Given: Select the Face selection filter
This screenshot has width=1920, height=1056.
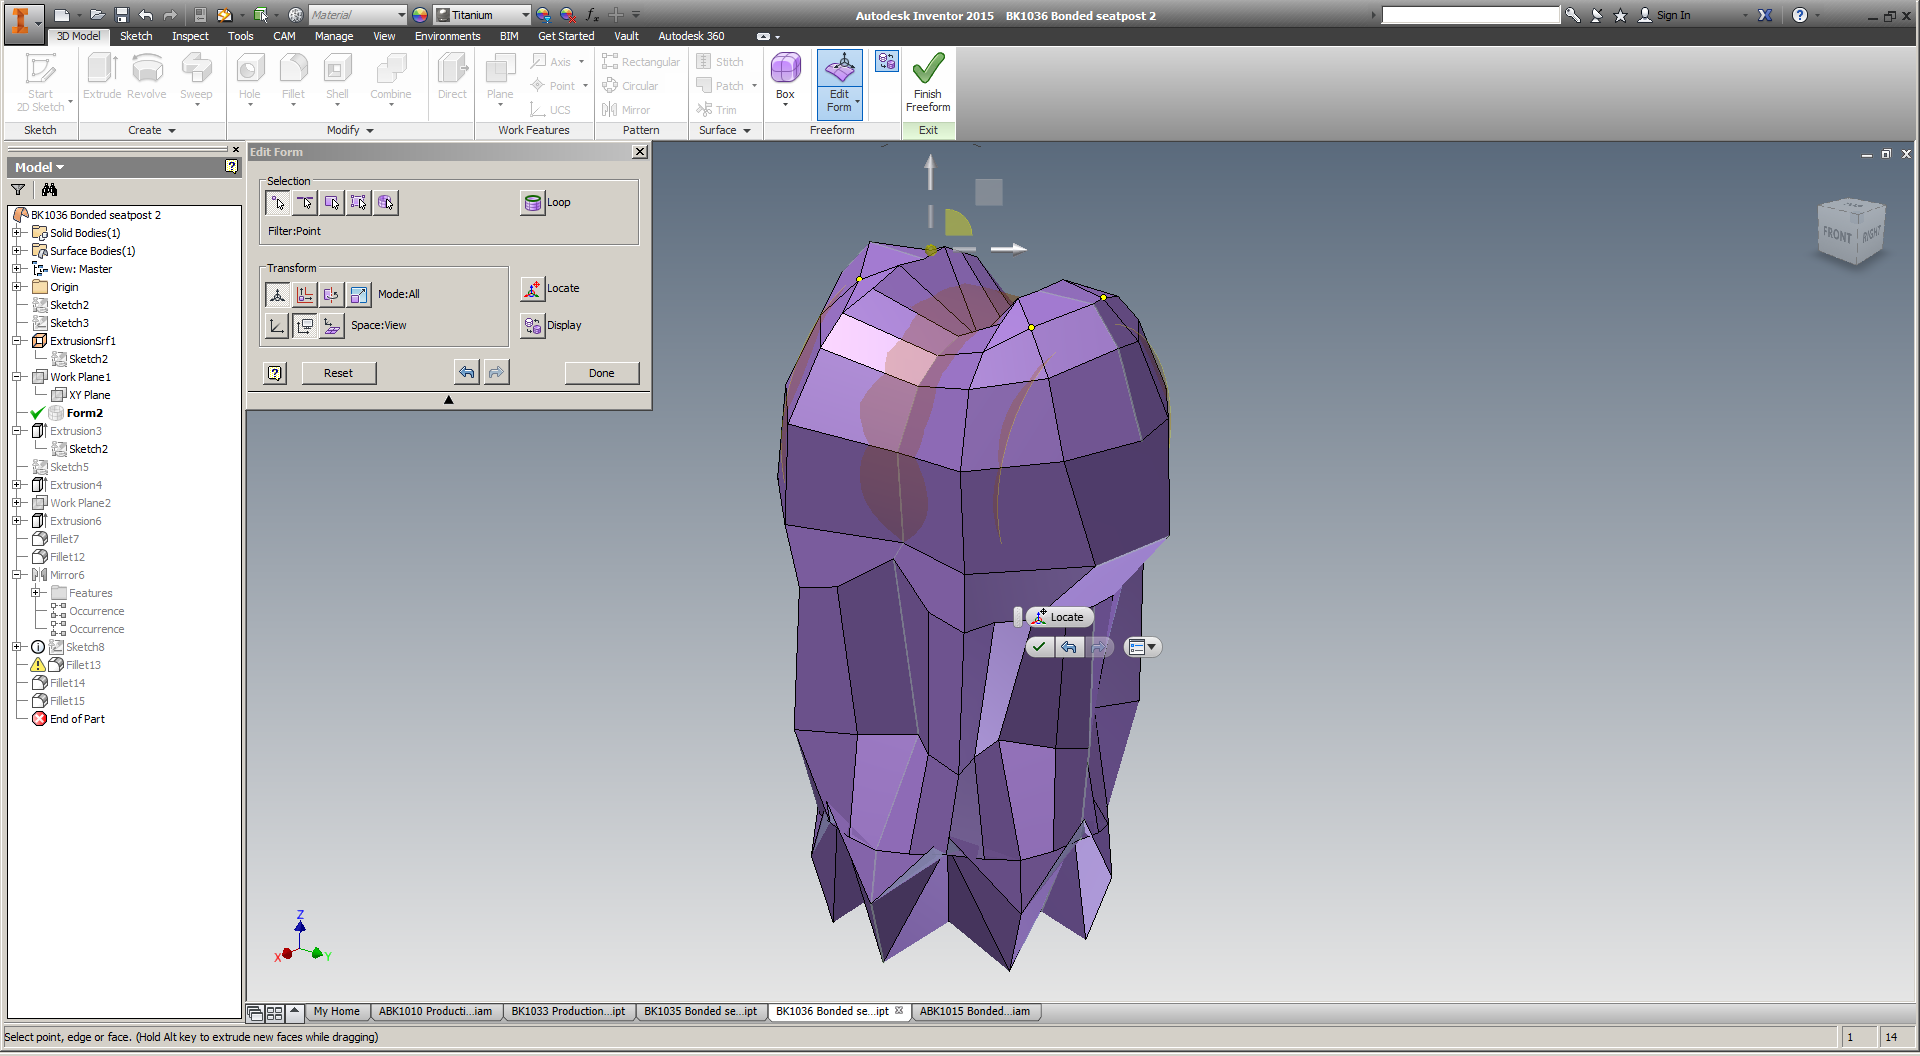Looking at the screenshot, I should [x=332, y=203].
